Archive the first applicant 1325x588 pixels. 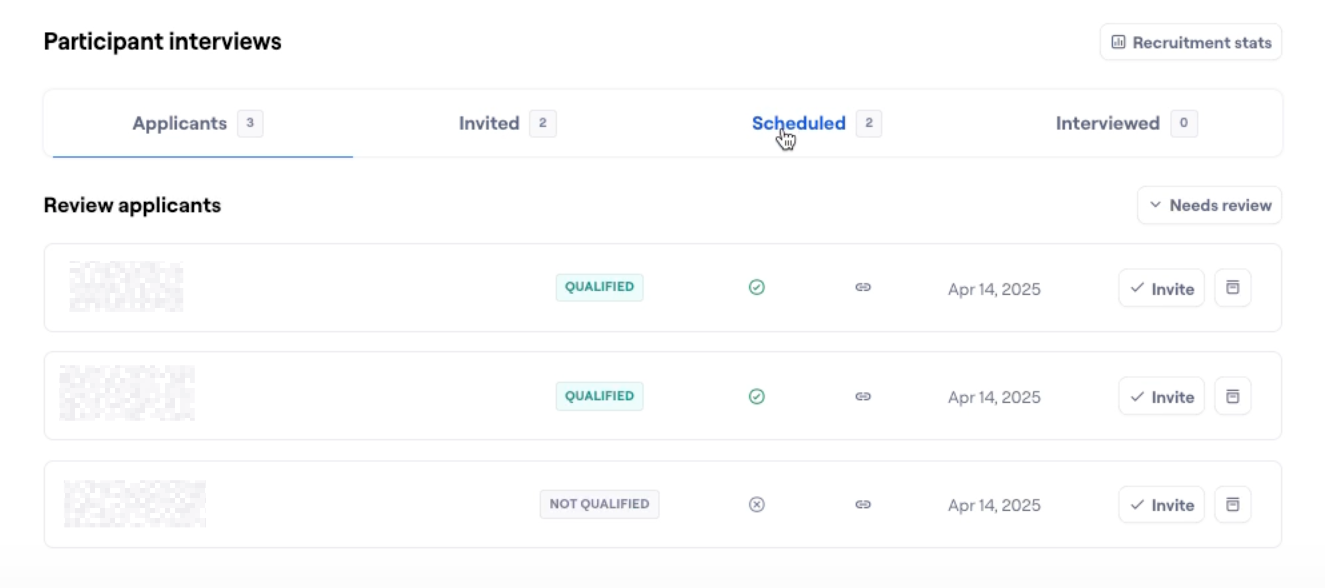click(x=1233, y=288)
